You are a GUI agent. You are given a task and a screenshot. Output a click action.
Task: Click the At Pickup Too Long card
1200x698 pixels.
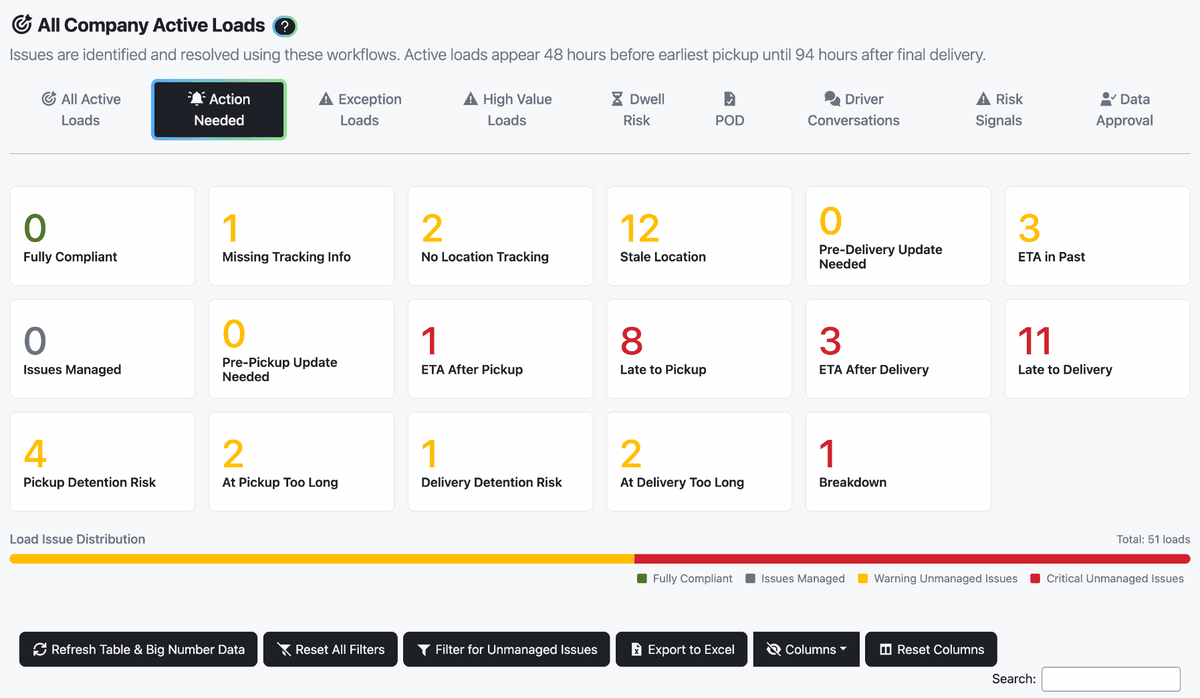(301, 462)
